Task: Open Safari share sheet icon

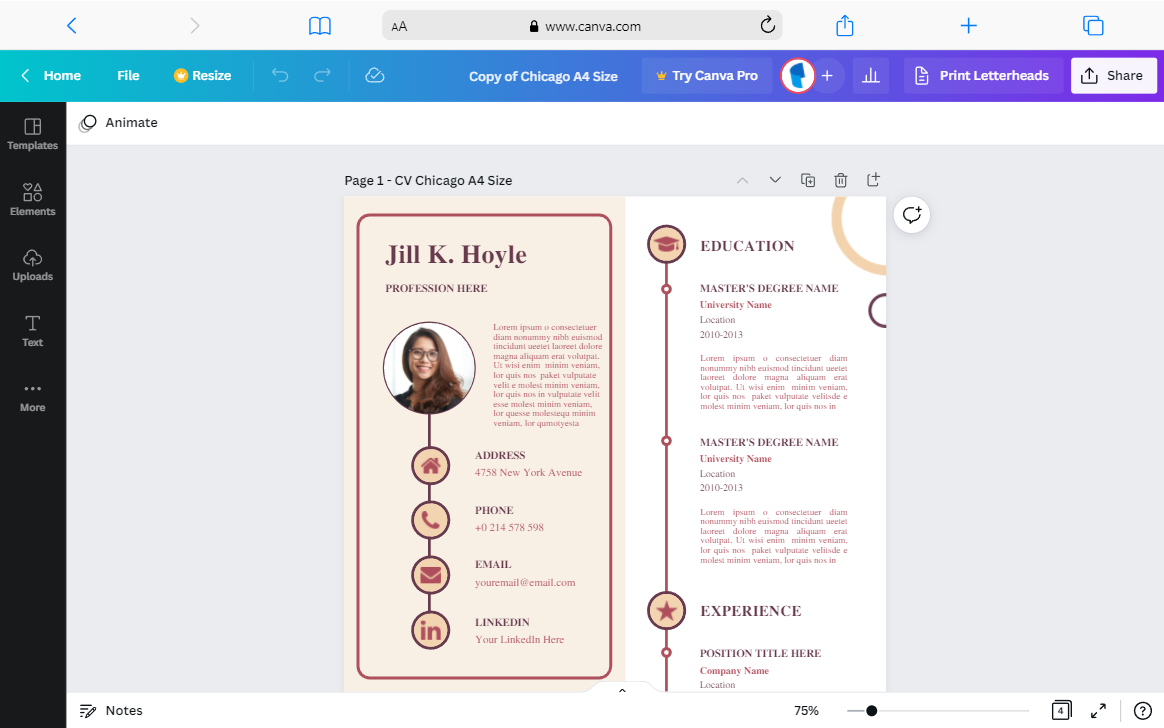Action: [x=845, y=25]
